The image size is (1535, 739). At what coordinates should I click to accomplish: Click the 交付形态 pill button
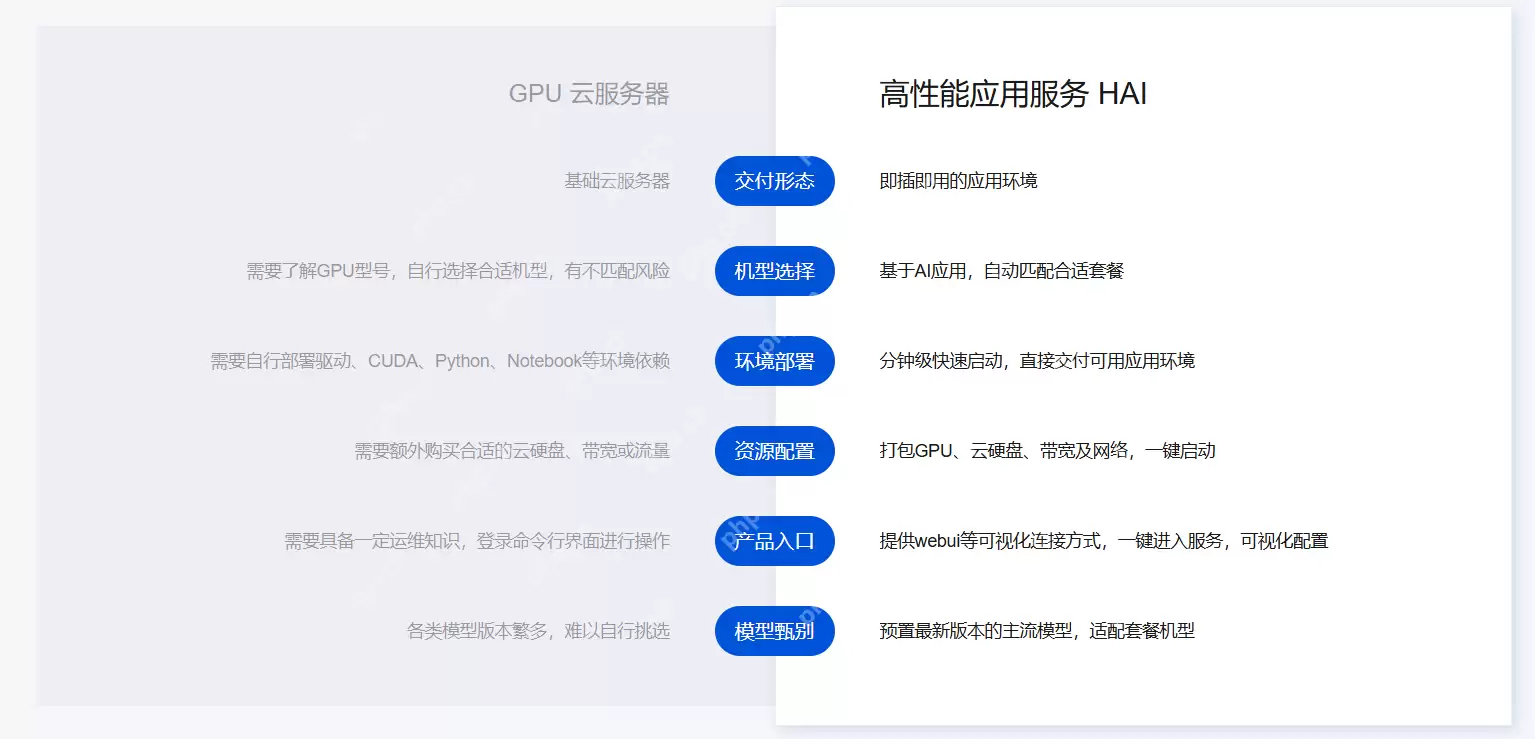[x=775, y=181]
